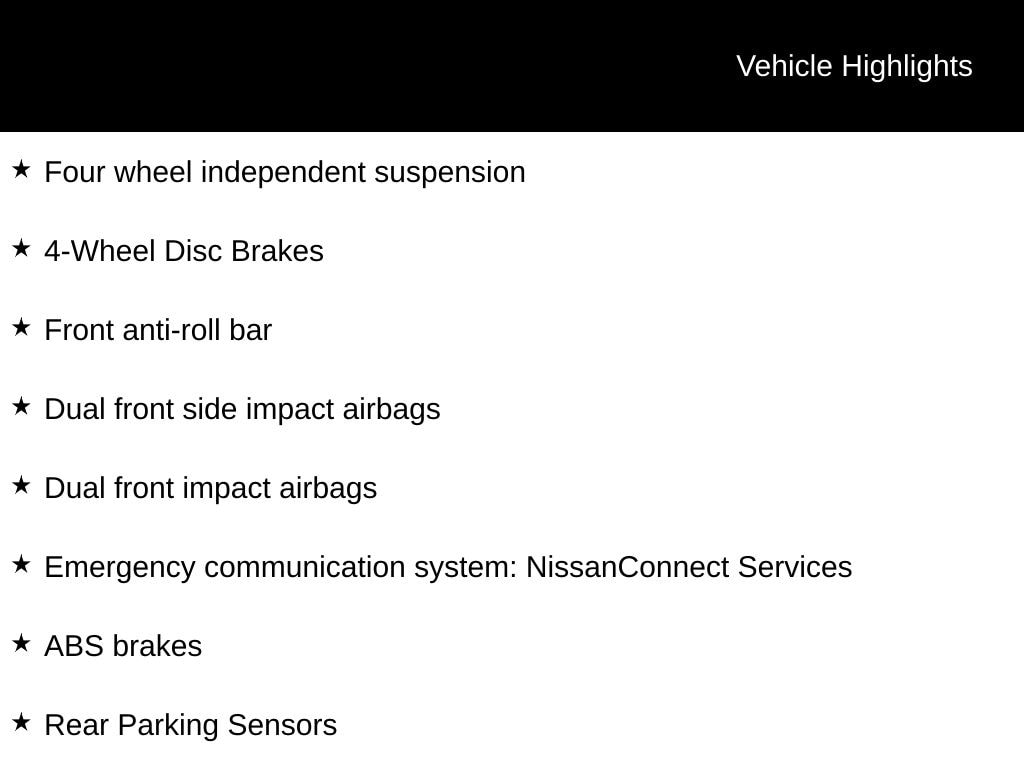Click the word Highlights in header
This screenshot has height=768, width=1024.
tap(907, 67)
